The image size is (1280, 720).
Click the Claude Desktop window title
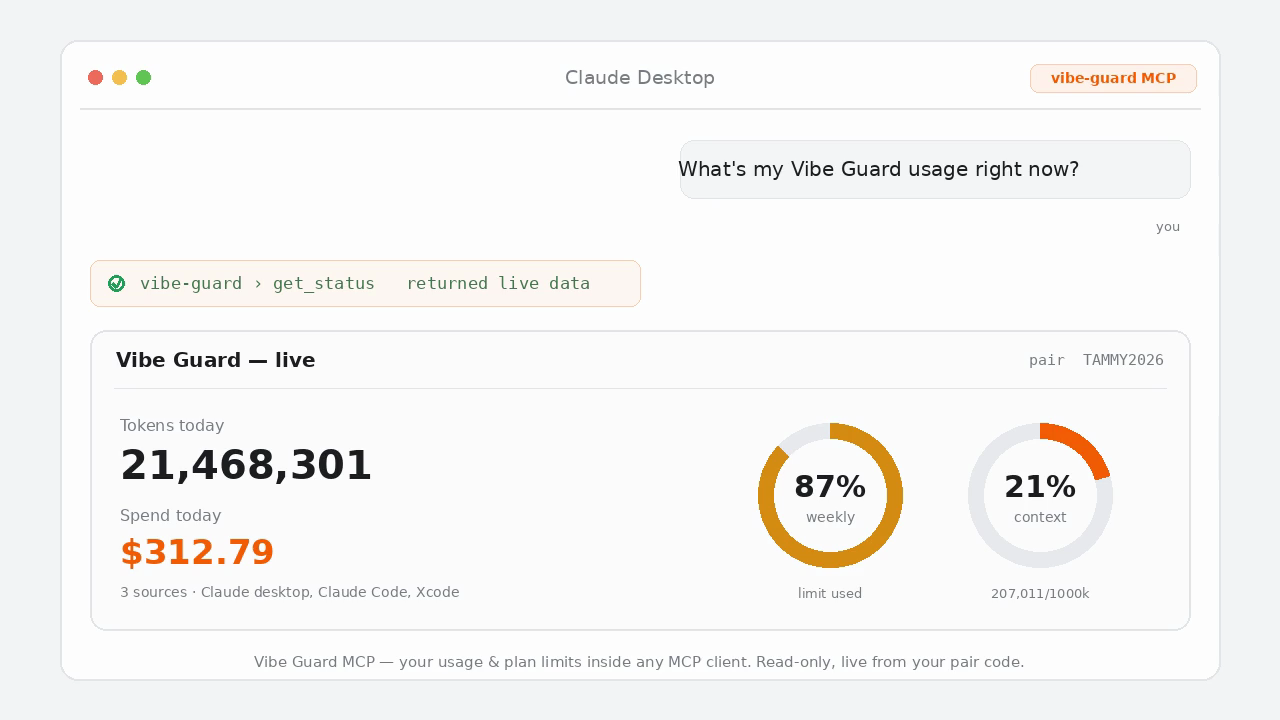coord(640,78)
